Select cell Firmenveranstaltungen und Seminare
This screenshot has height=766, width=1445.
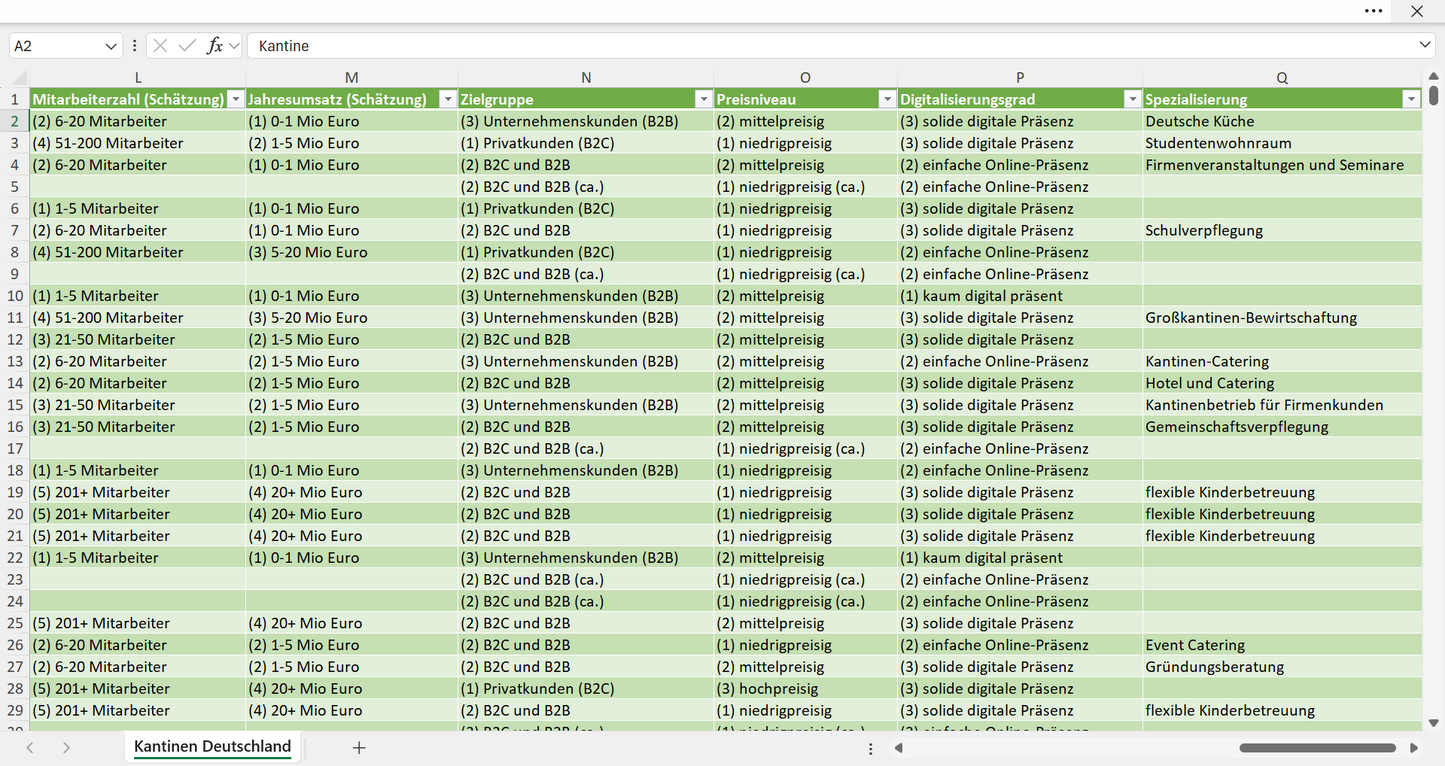(1282, 165)
